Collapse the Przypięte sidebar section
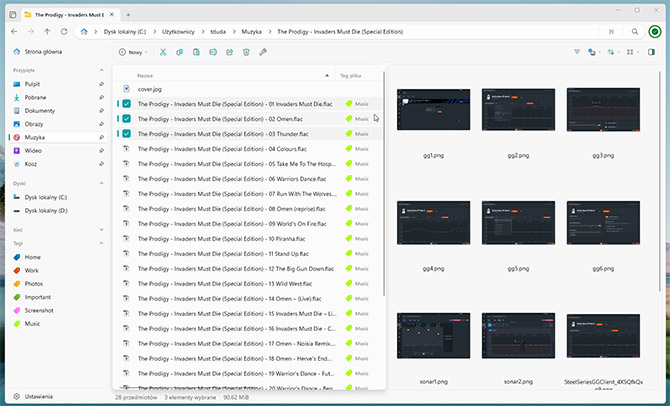 pos(101,71)
